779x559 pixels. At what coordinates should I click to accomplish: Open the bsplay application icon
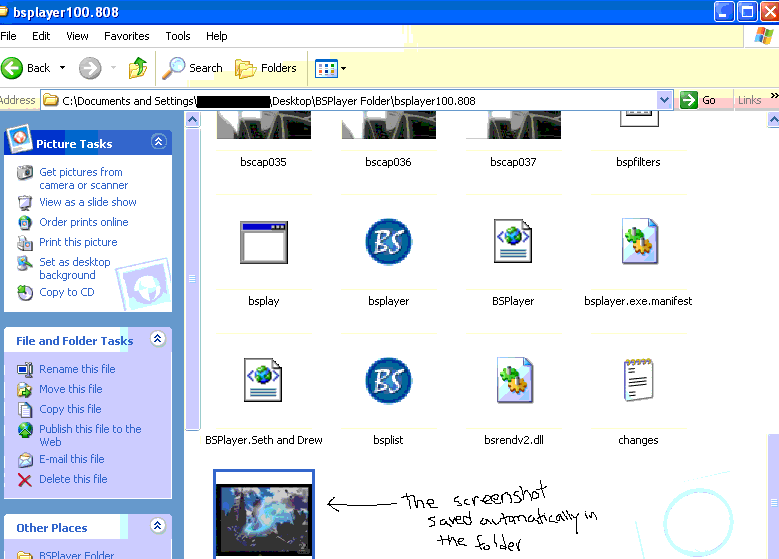point(264,242)
